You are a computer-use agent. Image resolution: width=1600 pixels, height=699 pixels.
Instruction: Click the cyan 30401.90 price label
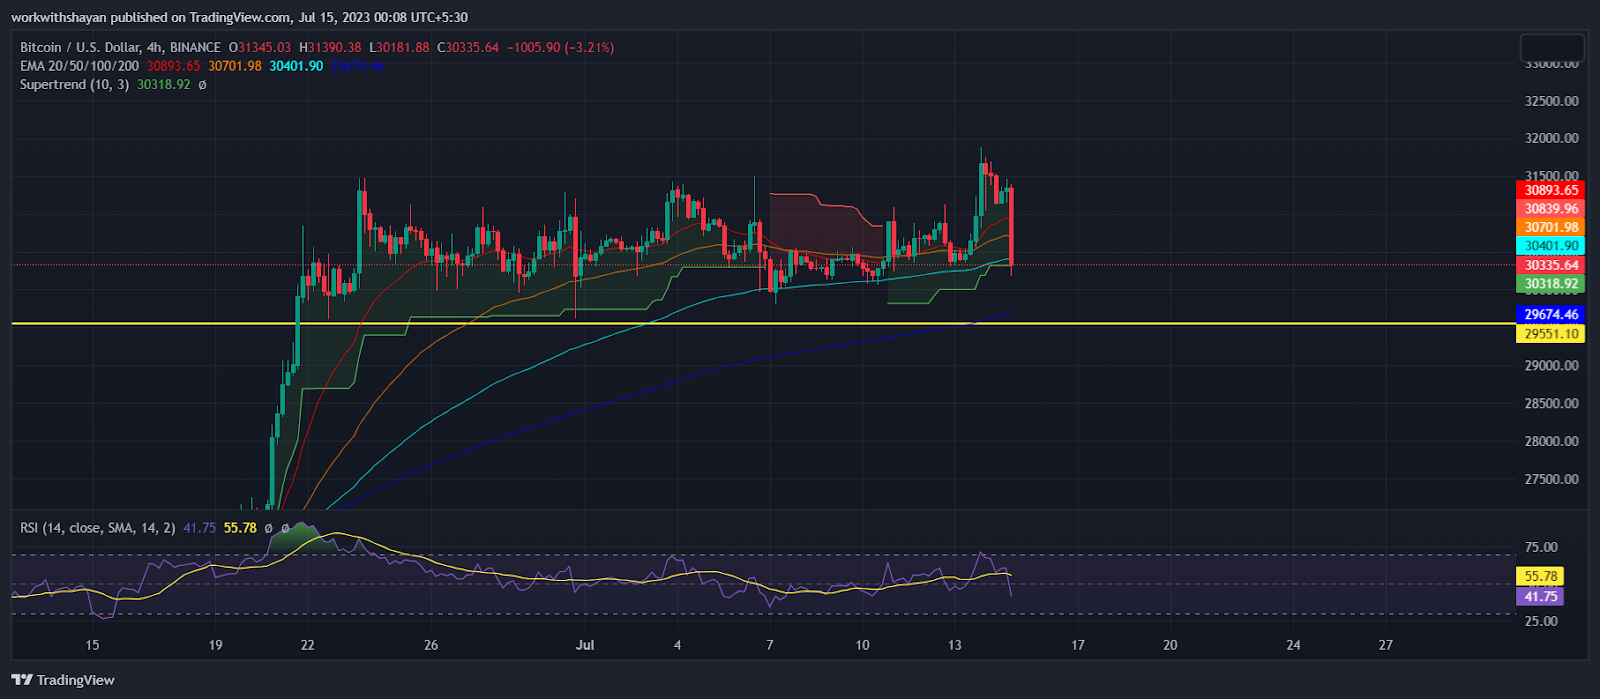coord(1551,246)
